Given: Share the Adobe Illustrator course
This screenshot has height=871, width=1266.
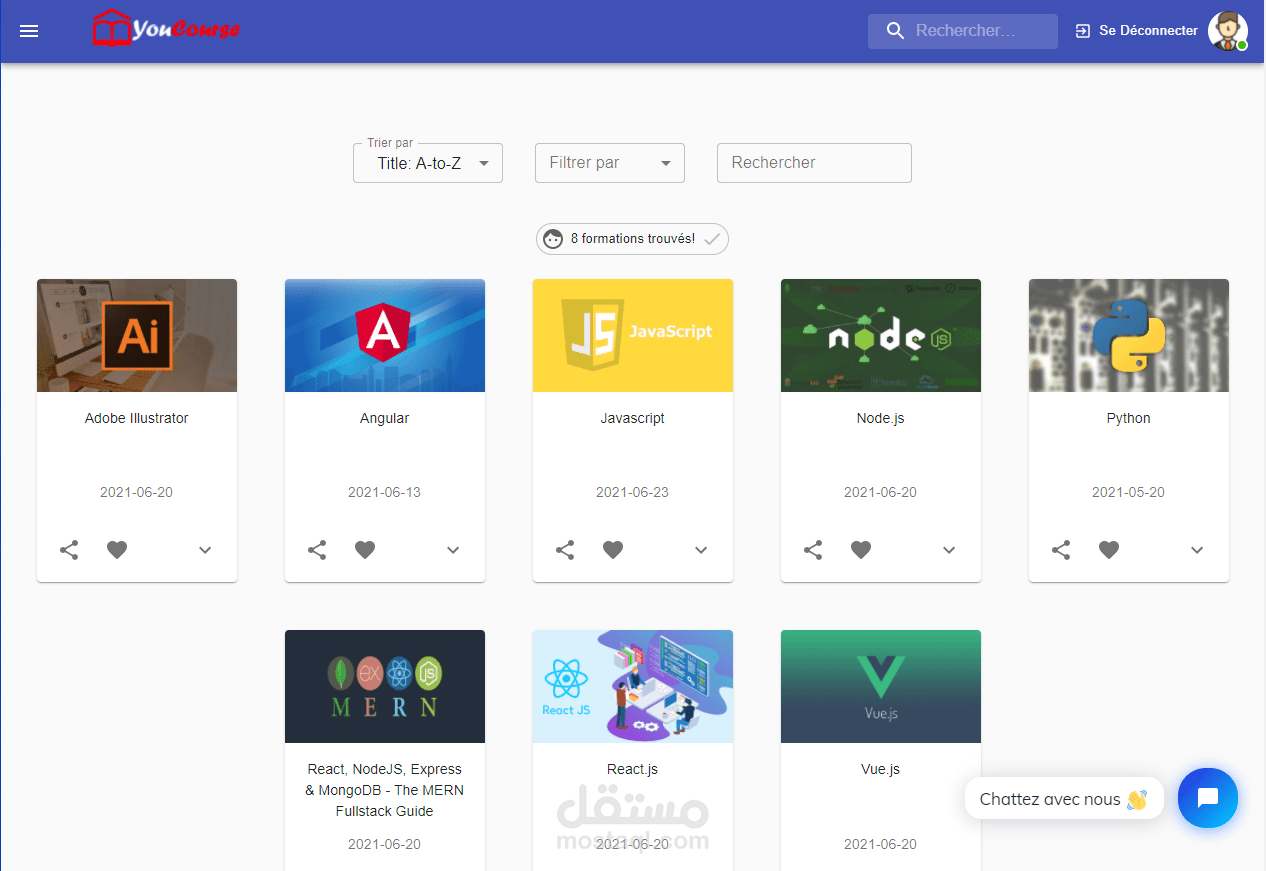Looking at the screenshot, I should click(68, 550).
